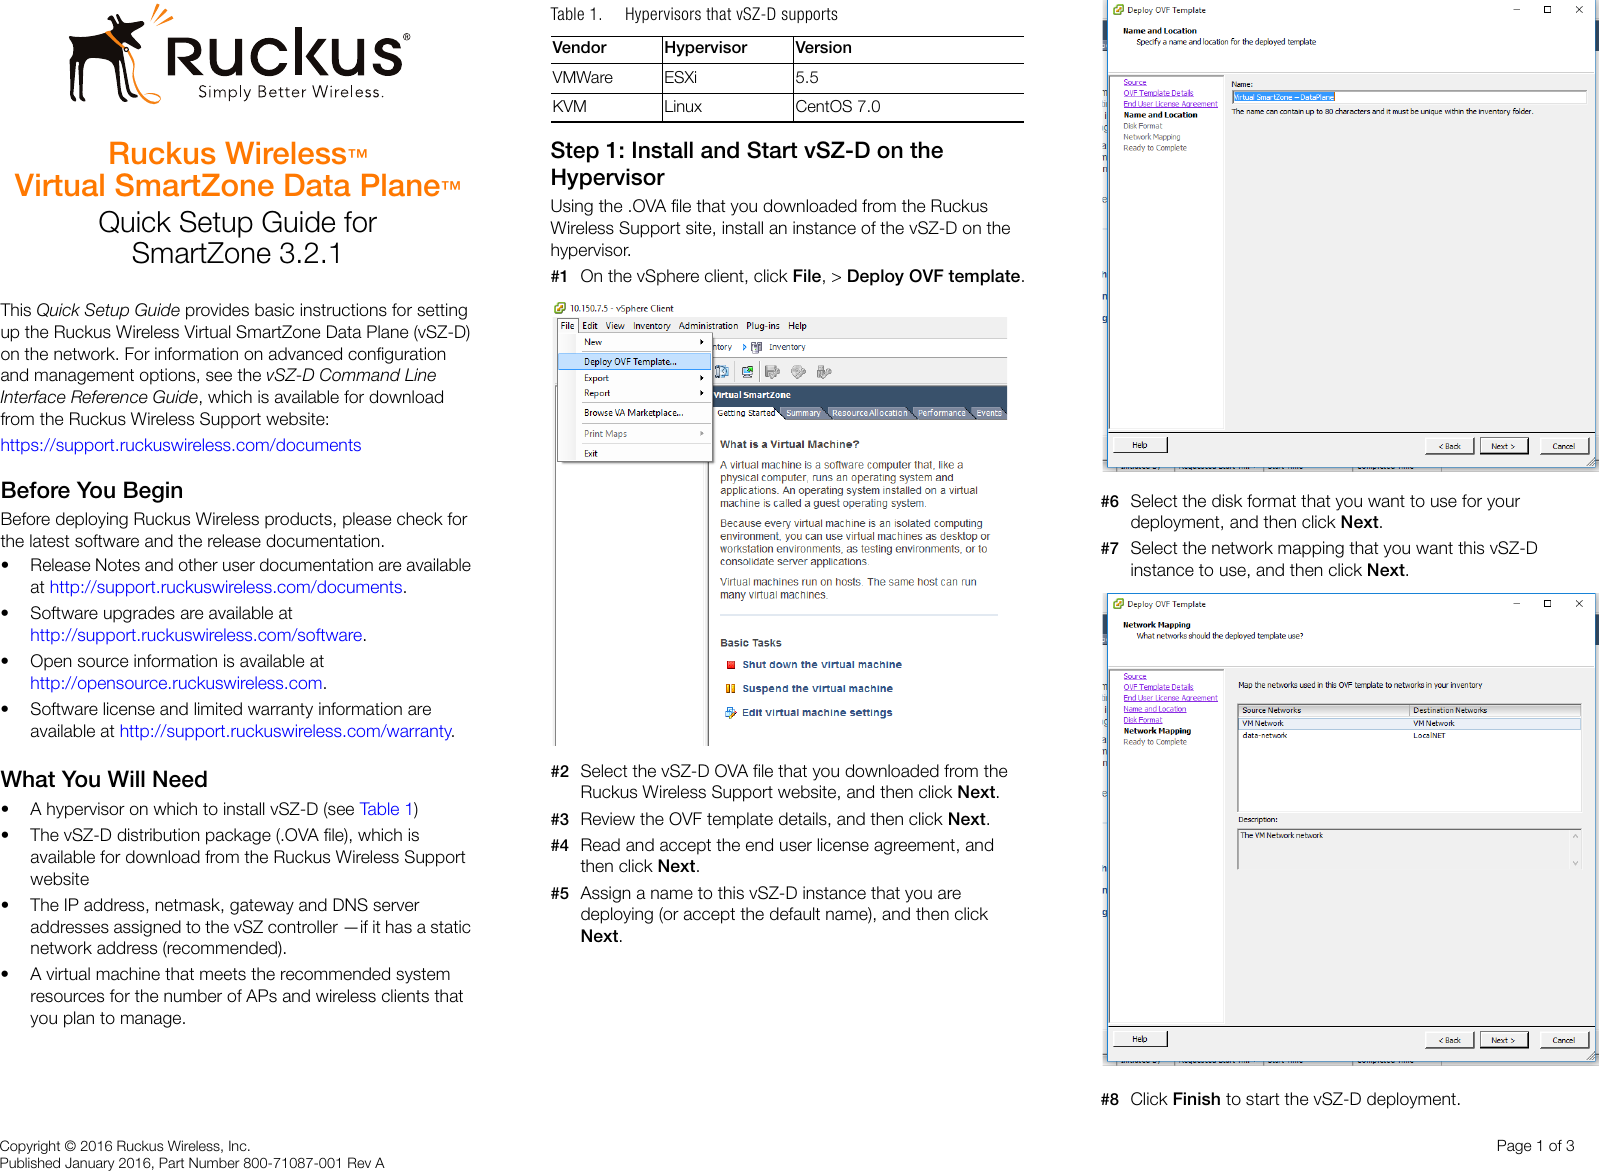
Task: Click OVF Template Details in Name and Location dialog
Action: 1158,93
